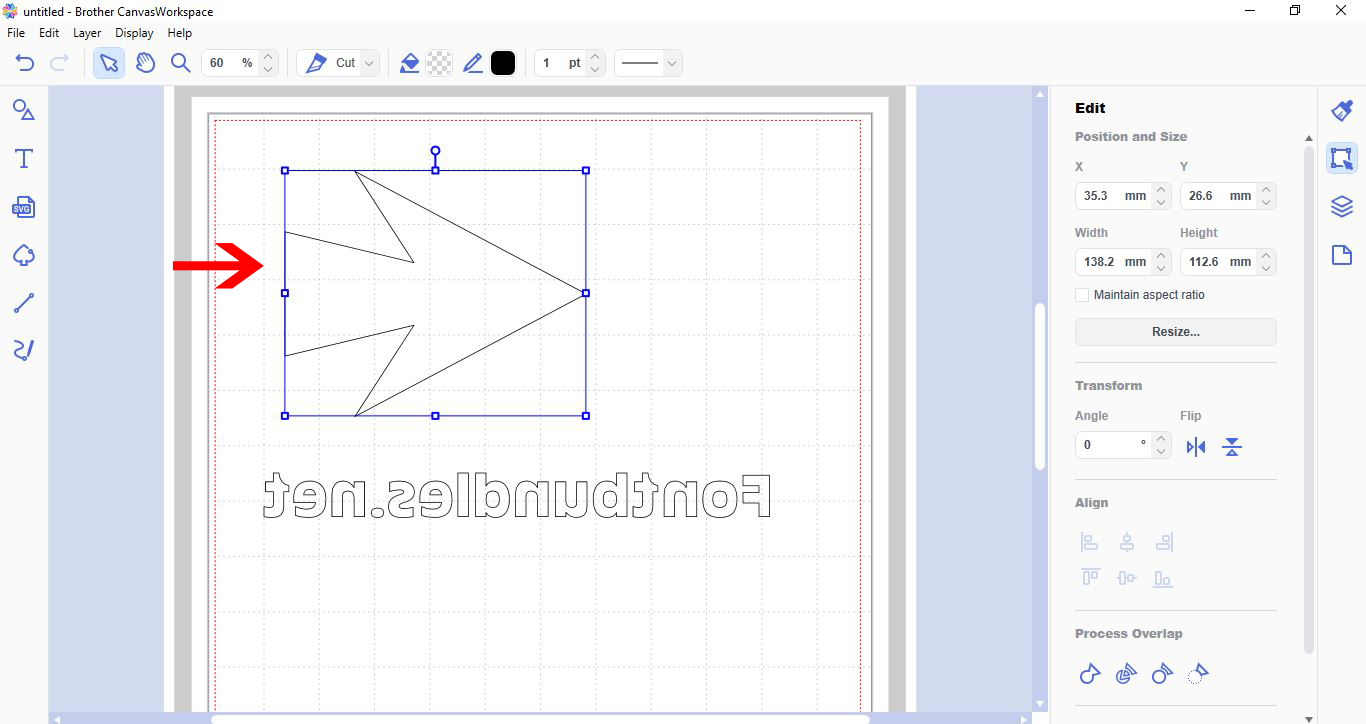Click the Remove Overlapped icon with dotted circle

click(1197, 674)
